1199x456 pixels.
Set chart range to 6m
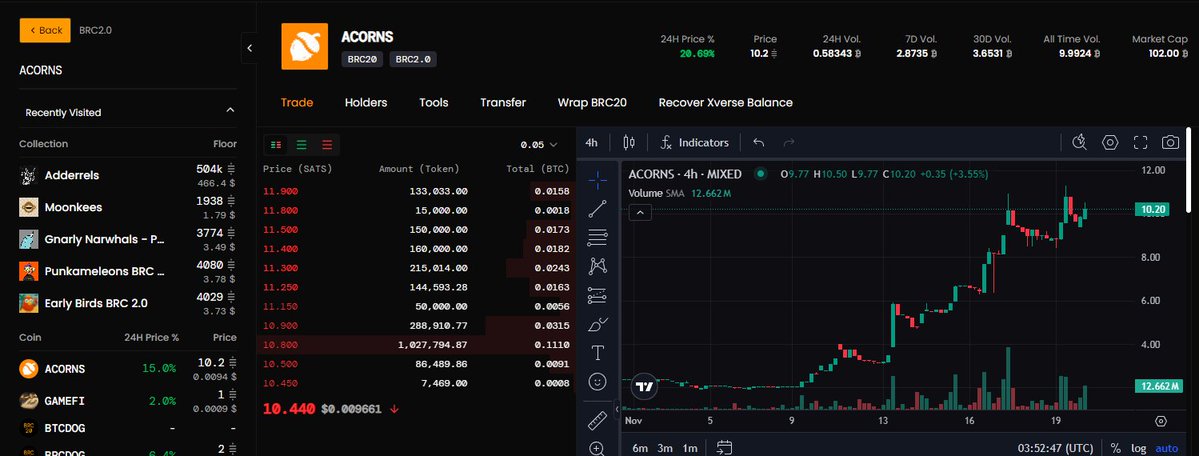(640, 448)
